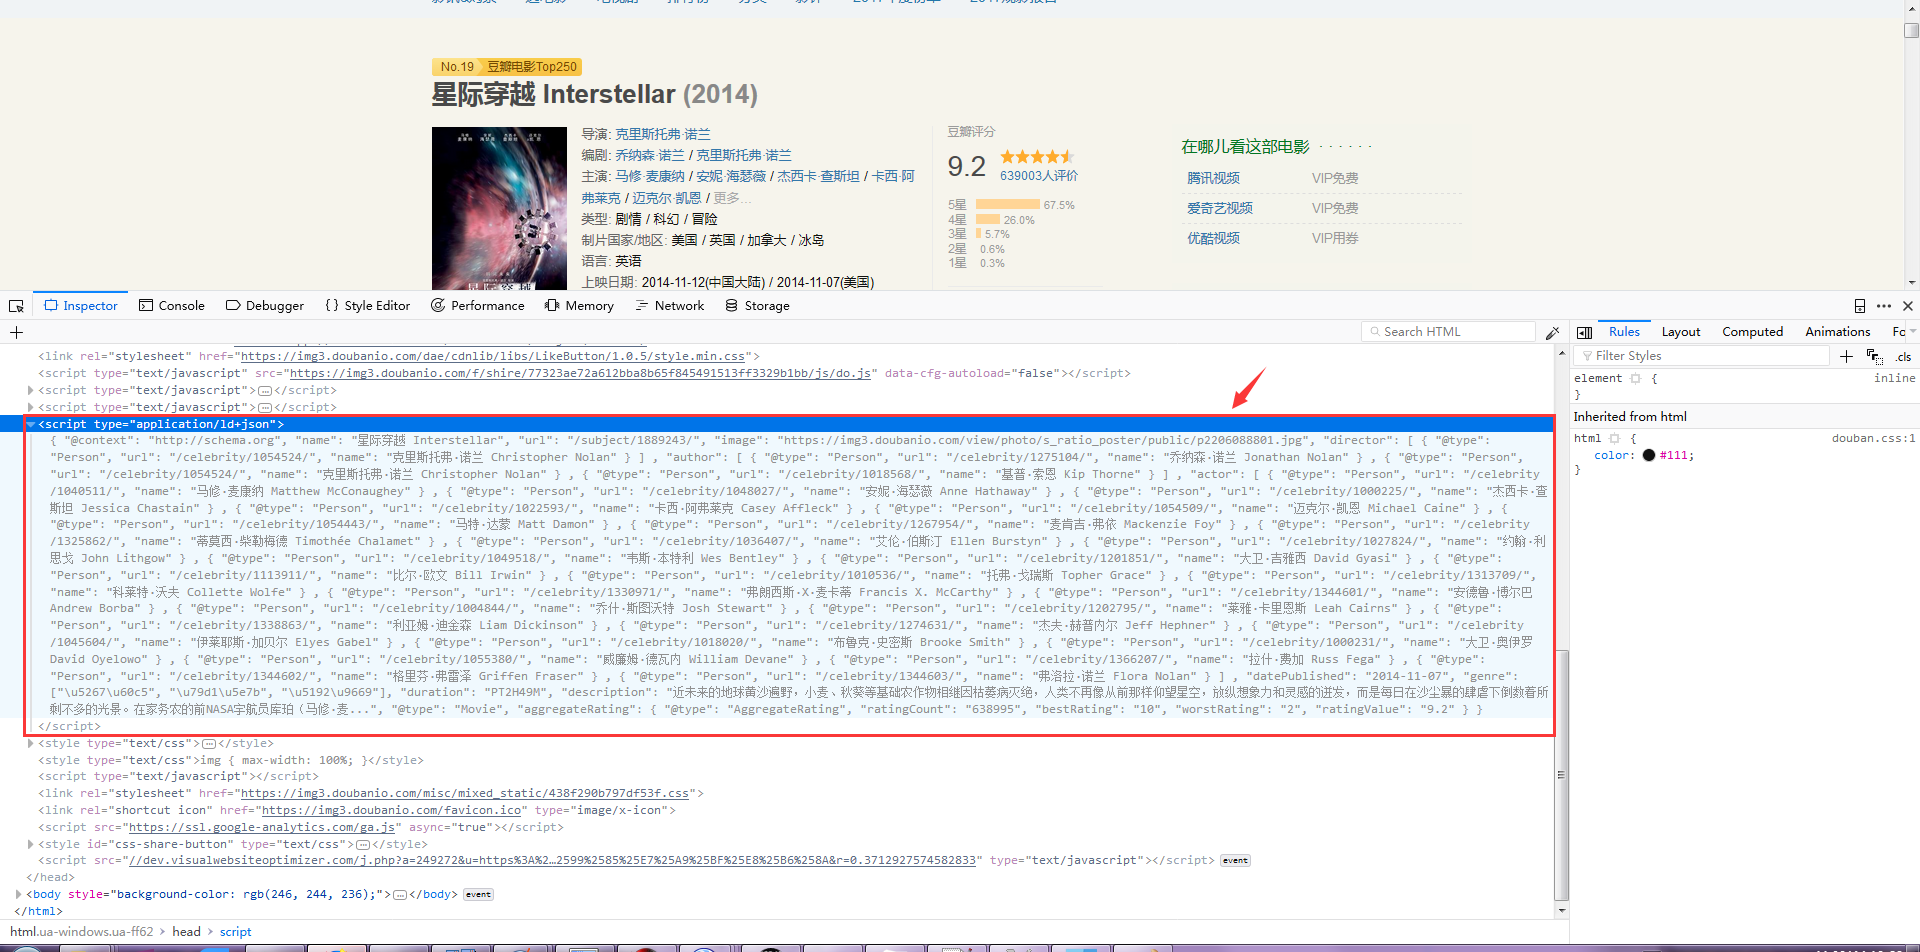The image size is (1920, 952).
Task: Open devtools options three-dot menu
Action: click(1884, 306)
